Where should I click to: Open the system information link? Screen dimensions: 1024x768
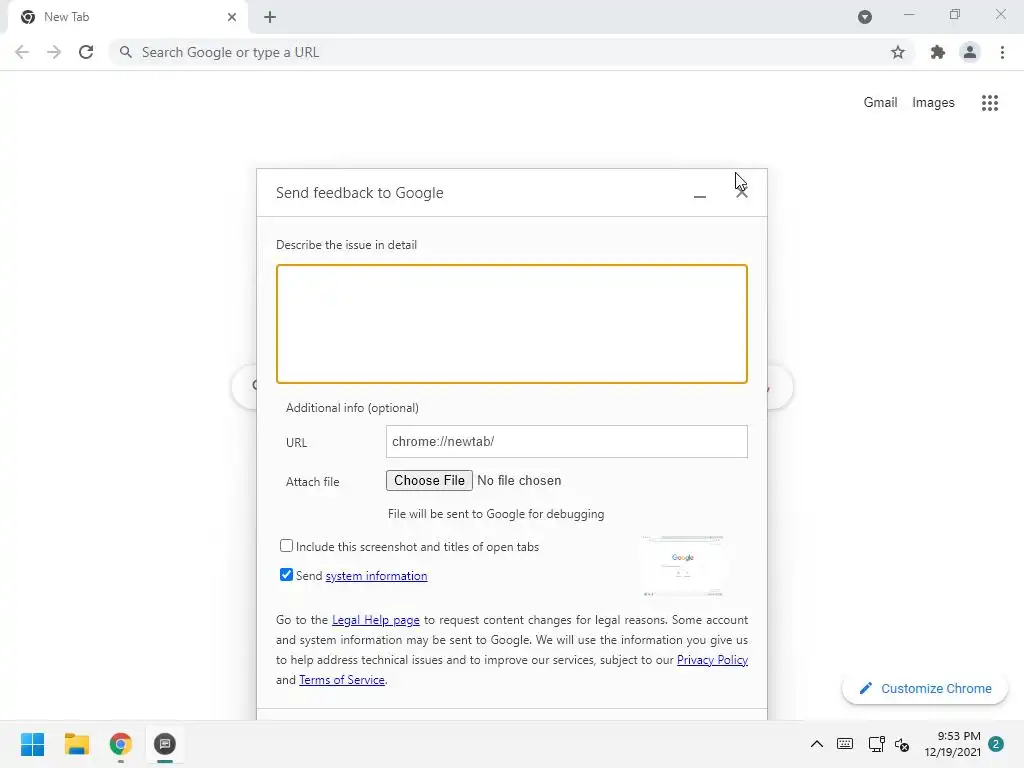click(376, 576)
